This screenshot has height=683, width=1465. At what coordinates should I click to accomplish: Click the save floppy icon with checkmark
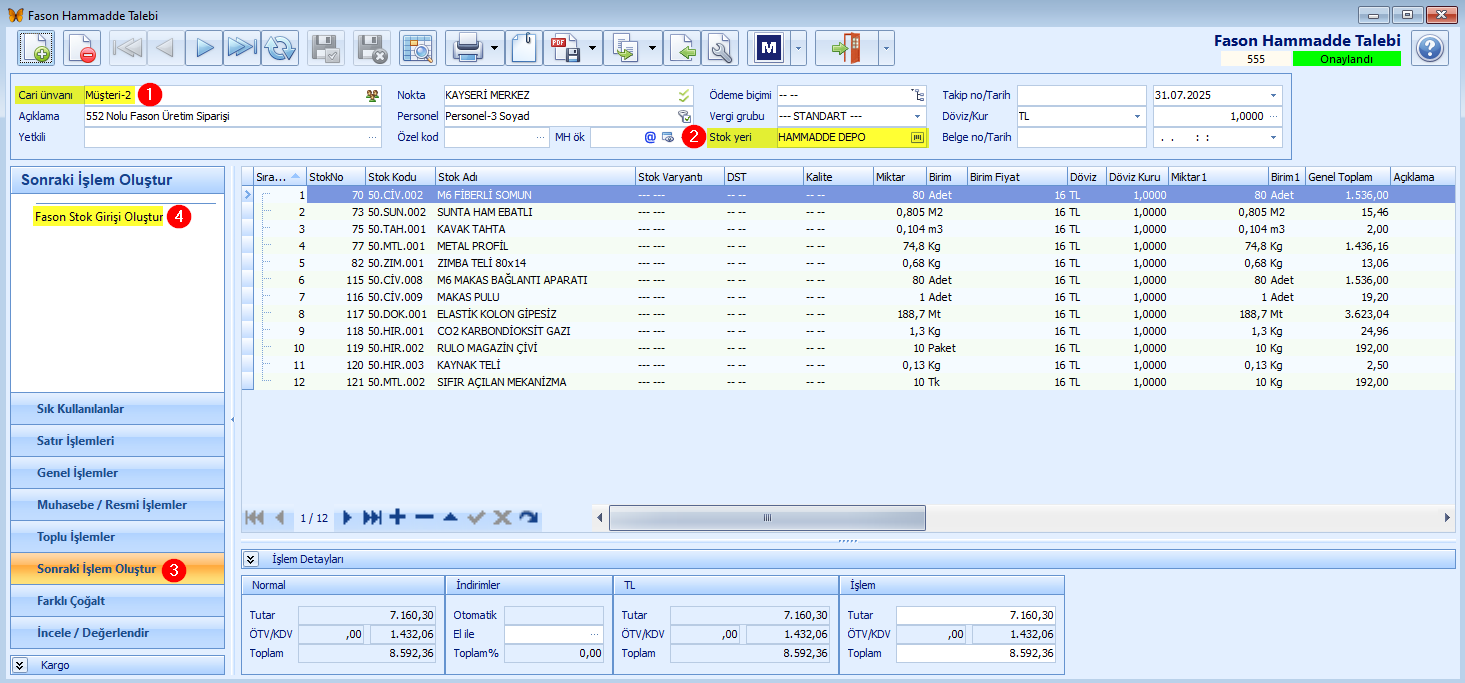point(326,48)
